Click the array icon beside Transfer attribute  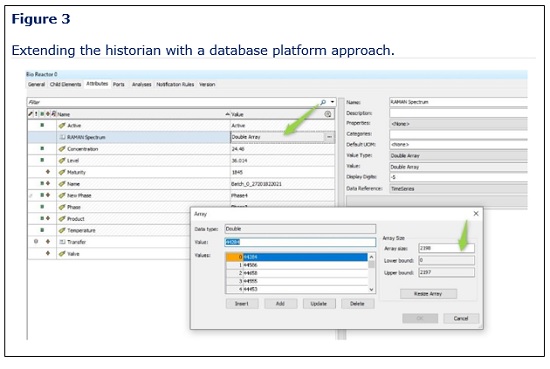[62, 242]
